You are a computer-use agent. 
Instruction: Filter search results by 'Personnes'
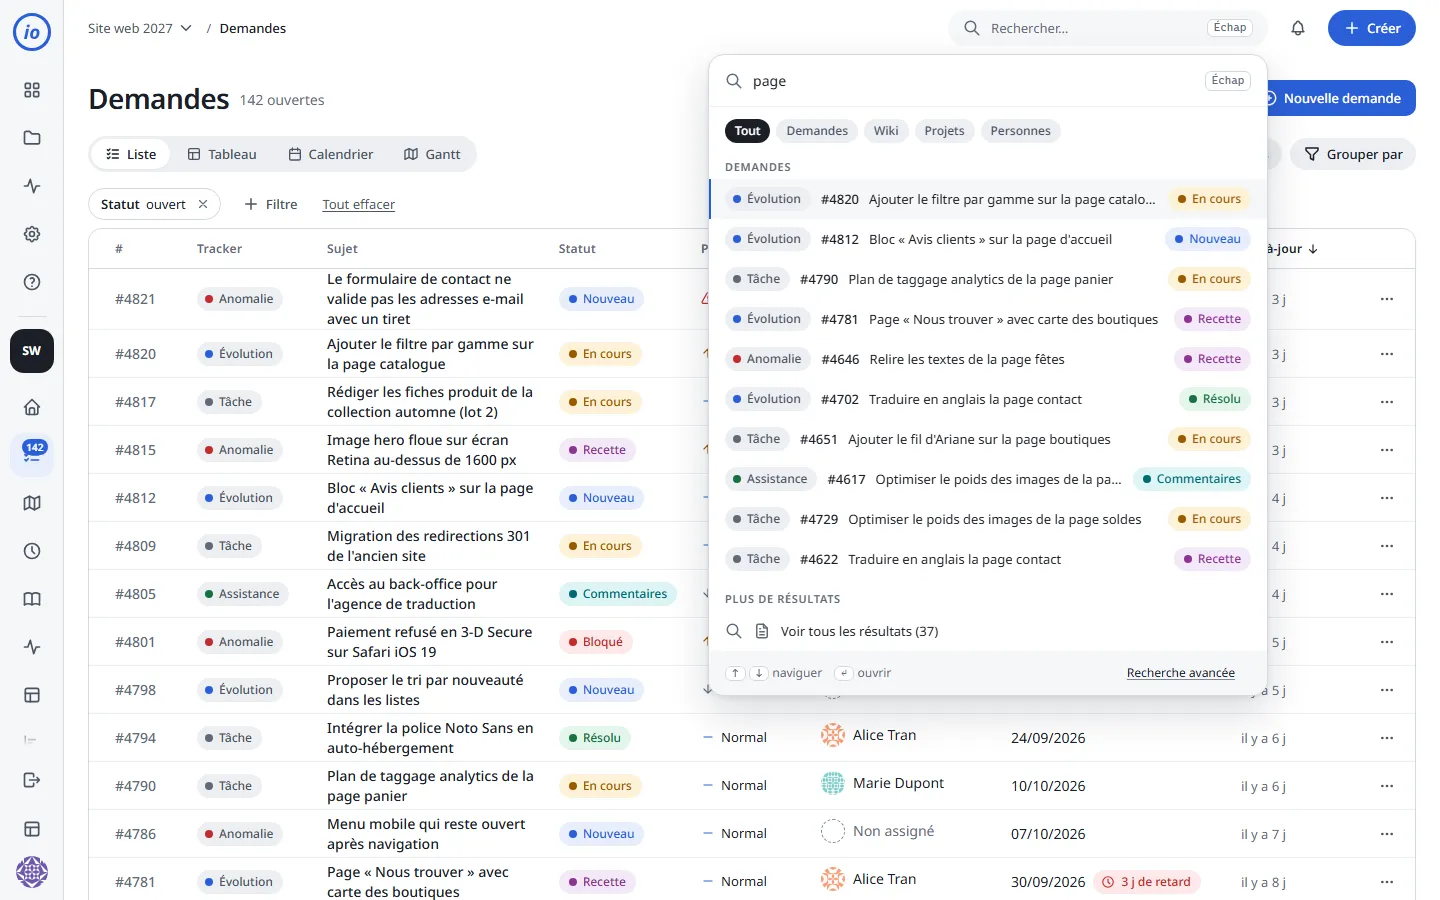pyautogui.click(x=1020, y=131)
